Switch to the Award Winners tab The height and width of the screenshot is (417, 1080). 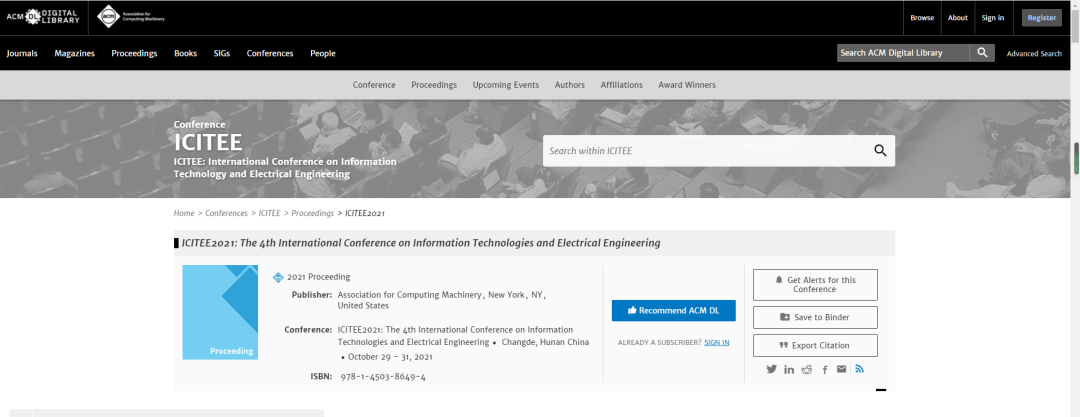(687, 85)
